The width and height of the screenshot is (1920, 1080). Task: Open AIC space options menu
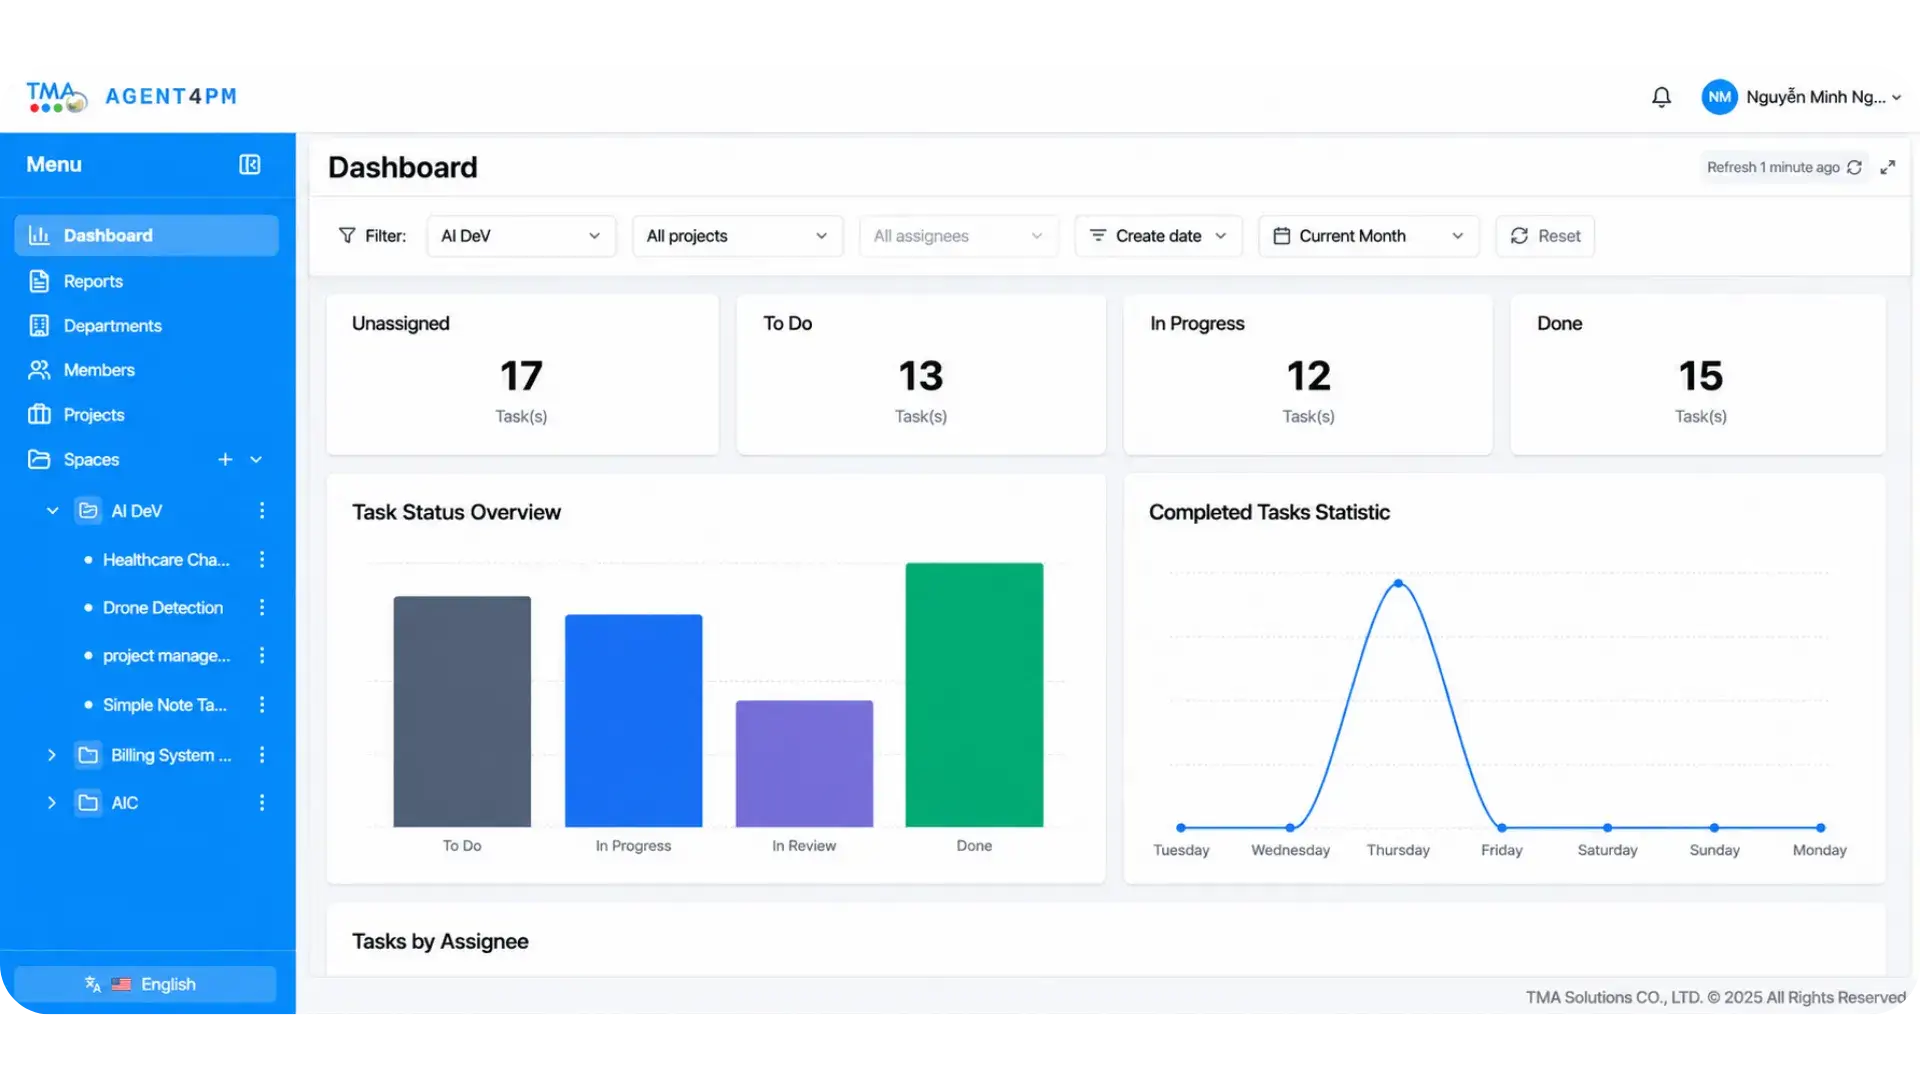[262, 803]
